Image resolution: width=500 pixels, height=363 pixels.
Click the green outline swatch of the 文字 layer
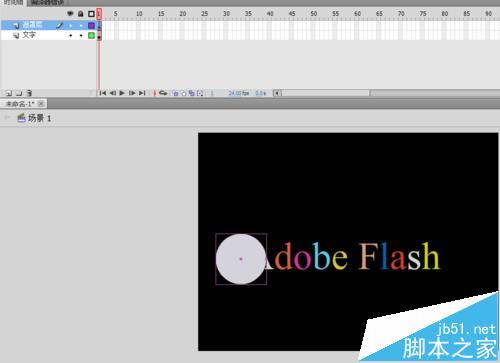91,35
